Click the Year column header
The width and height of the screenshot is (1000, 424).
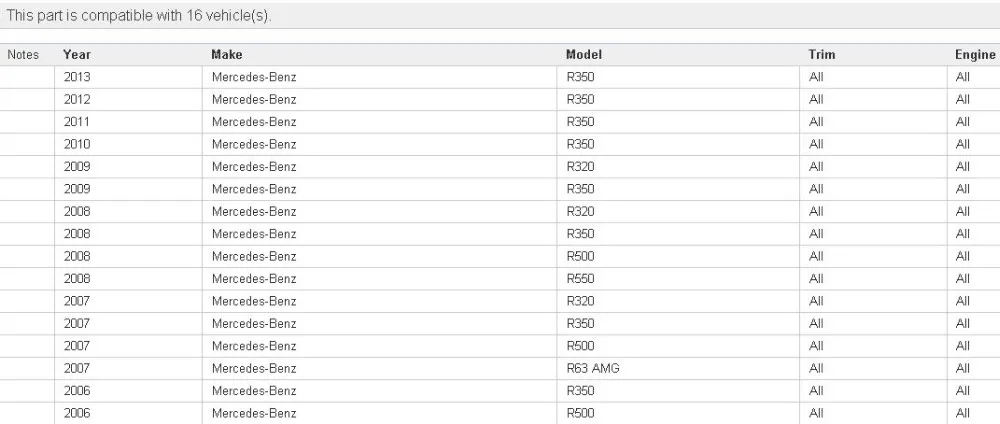pyautogui.click(x=77, y=55)
